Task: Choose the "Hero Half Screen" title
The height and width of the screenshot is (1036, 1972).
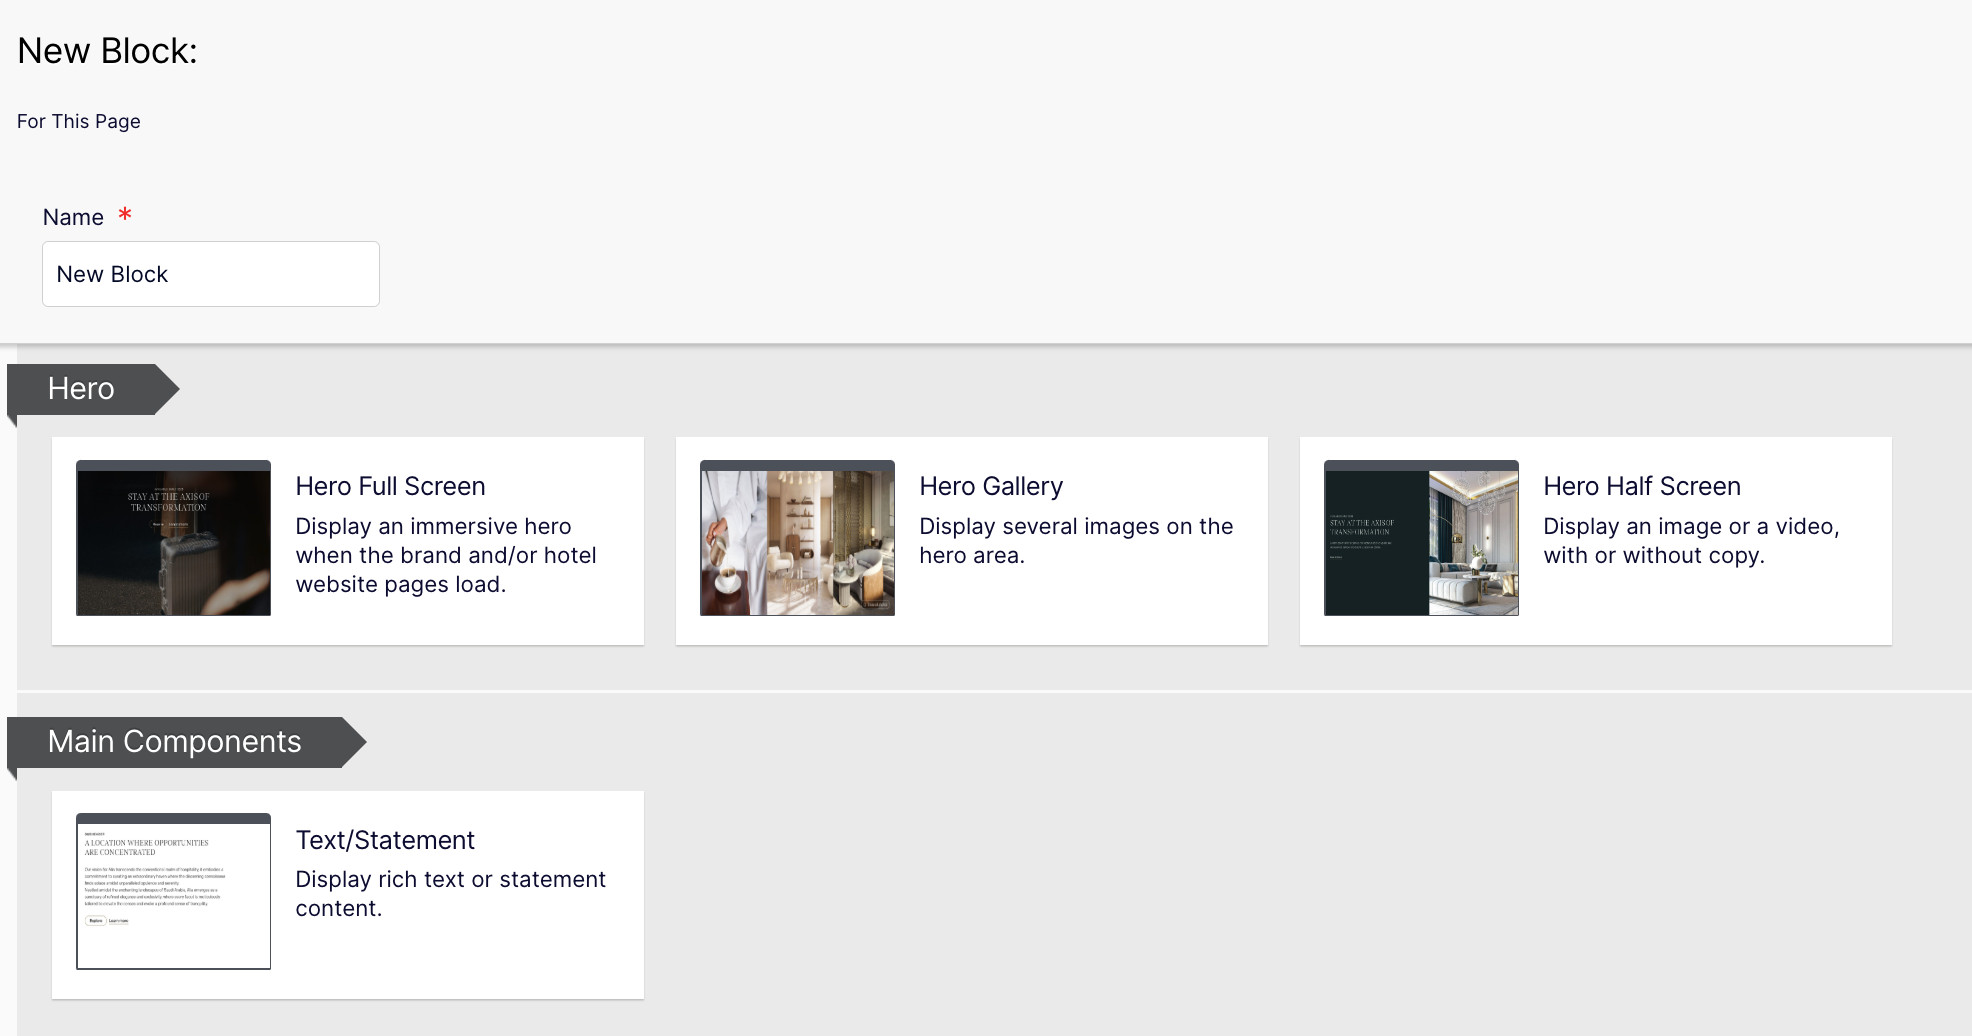Action: pyautogui.click(x=1641, y=486)
